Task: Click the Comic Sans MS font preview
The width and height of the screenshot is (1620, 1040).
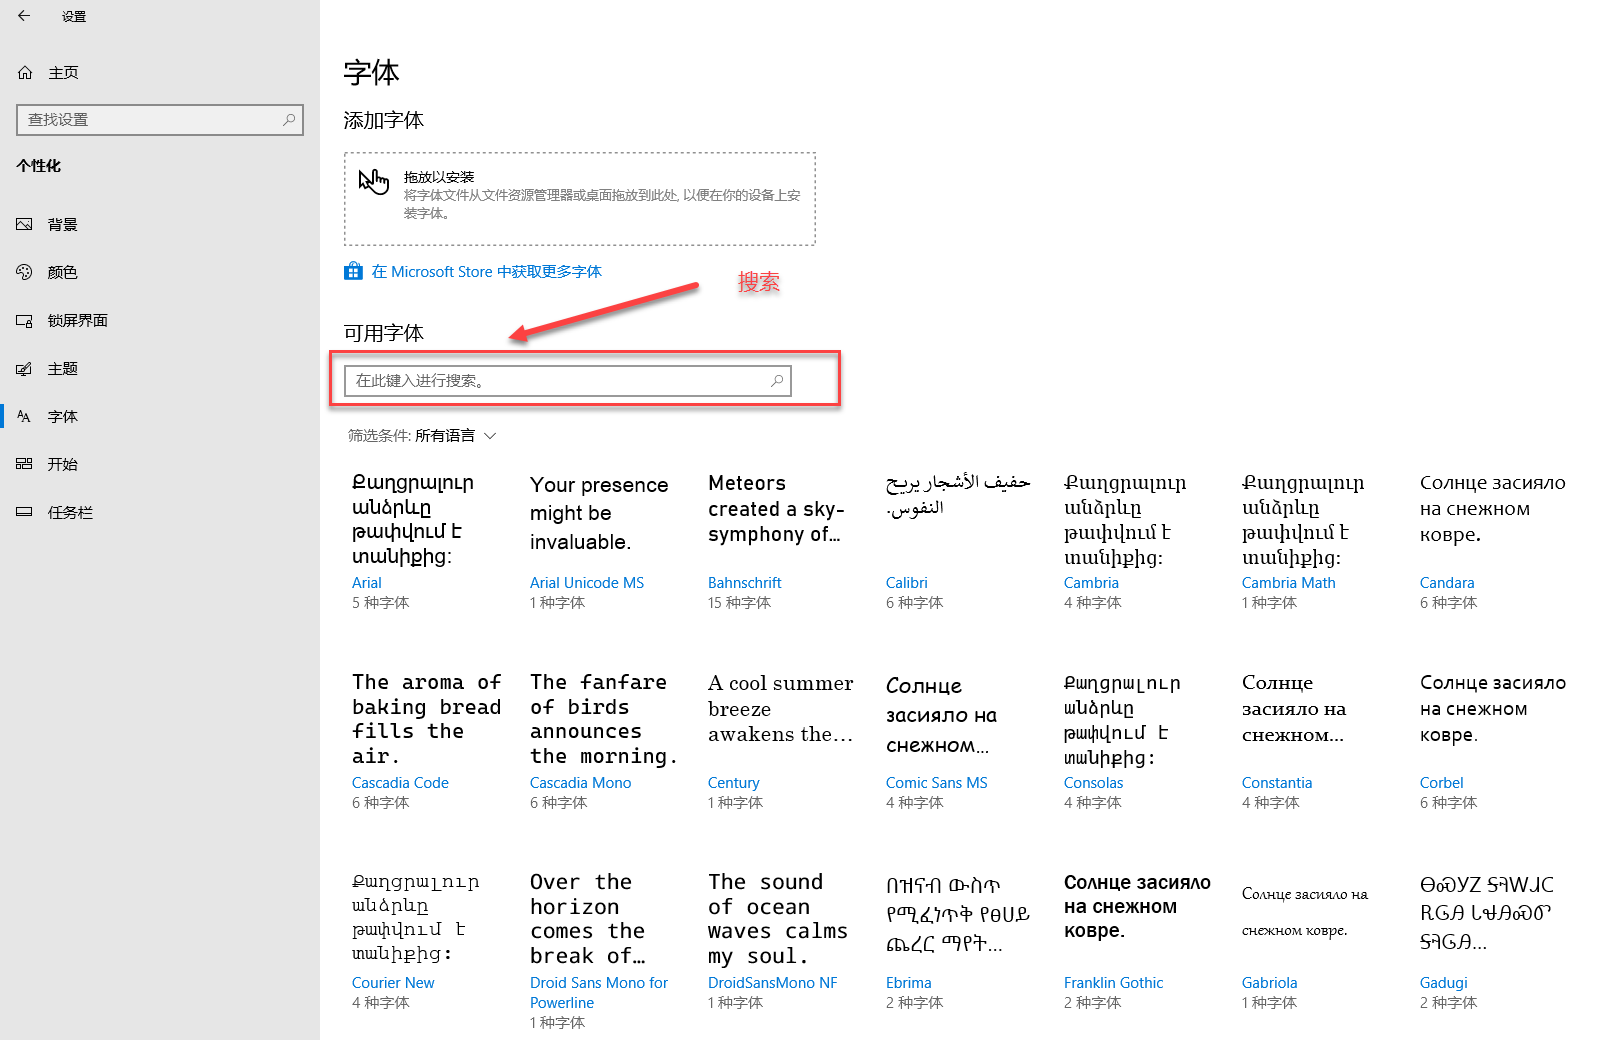Action: (941, 715)
